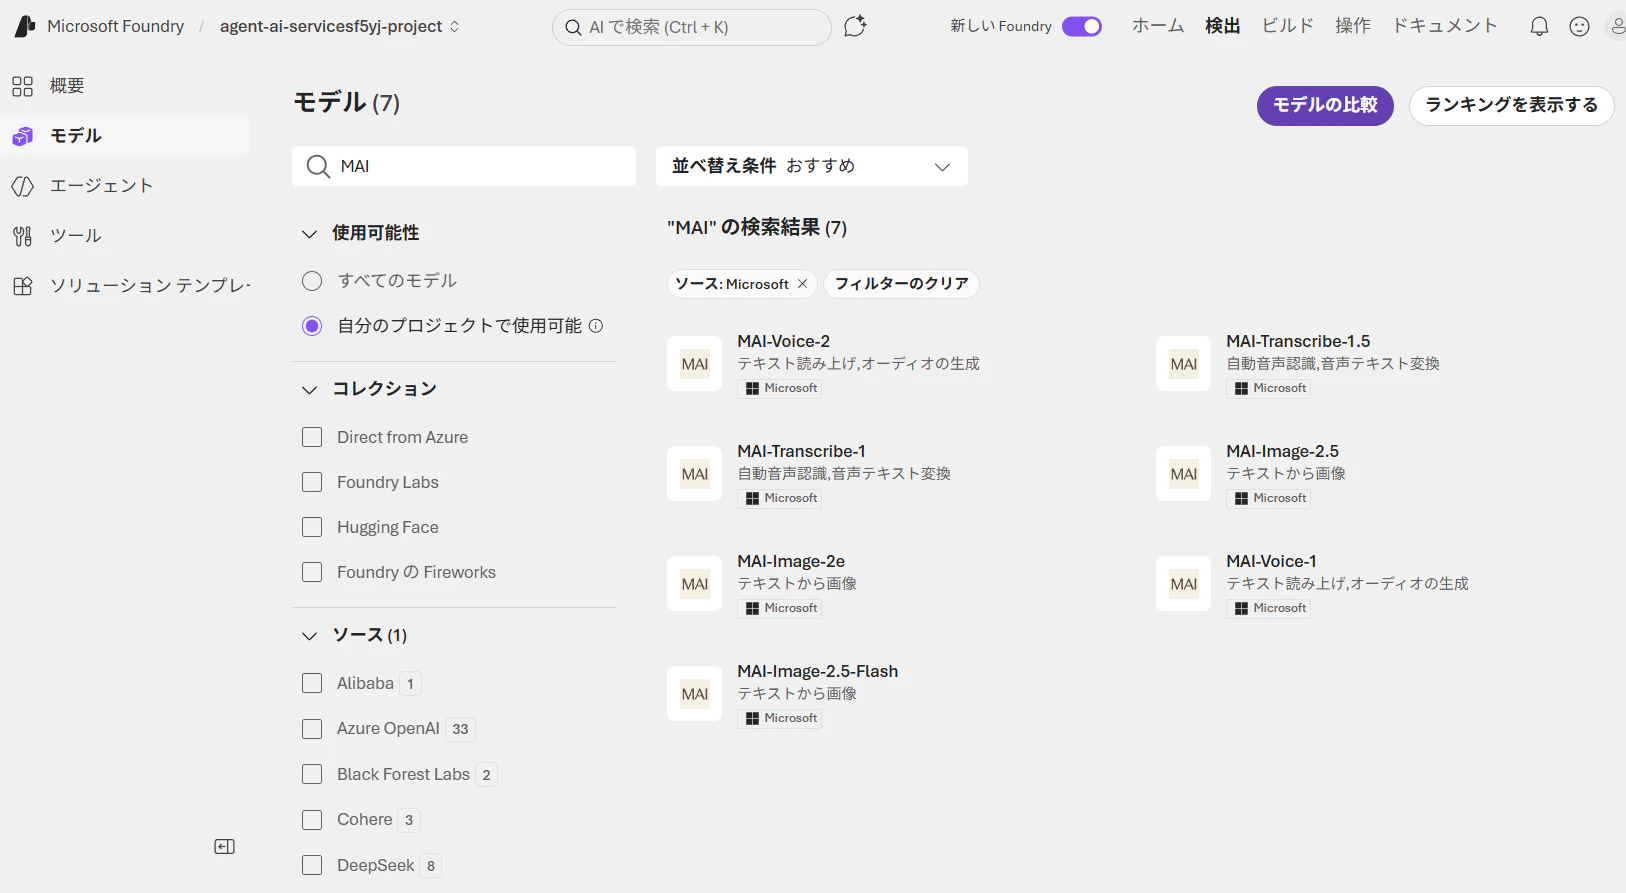Click the AI で検索 search box

(x=692, y=27)
